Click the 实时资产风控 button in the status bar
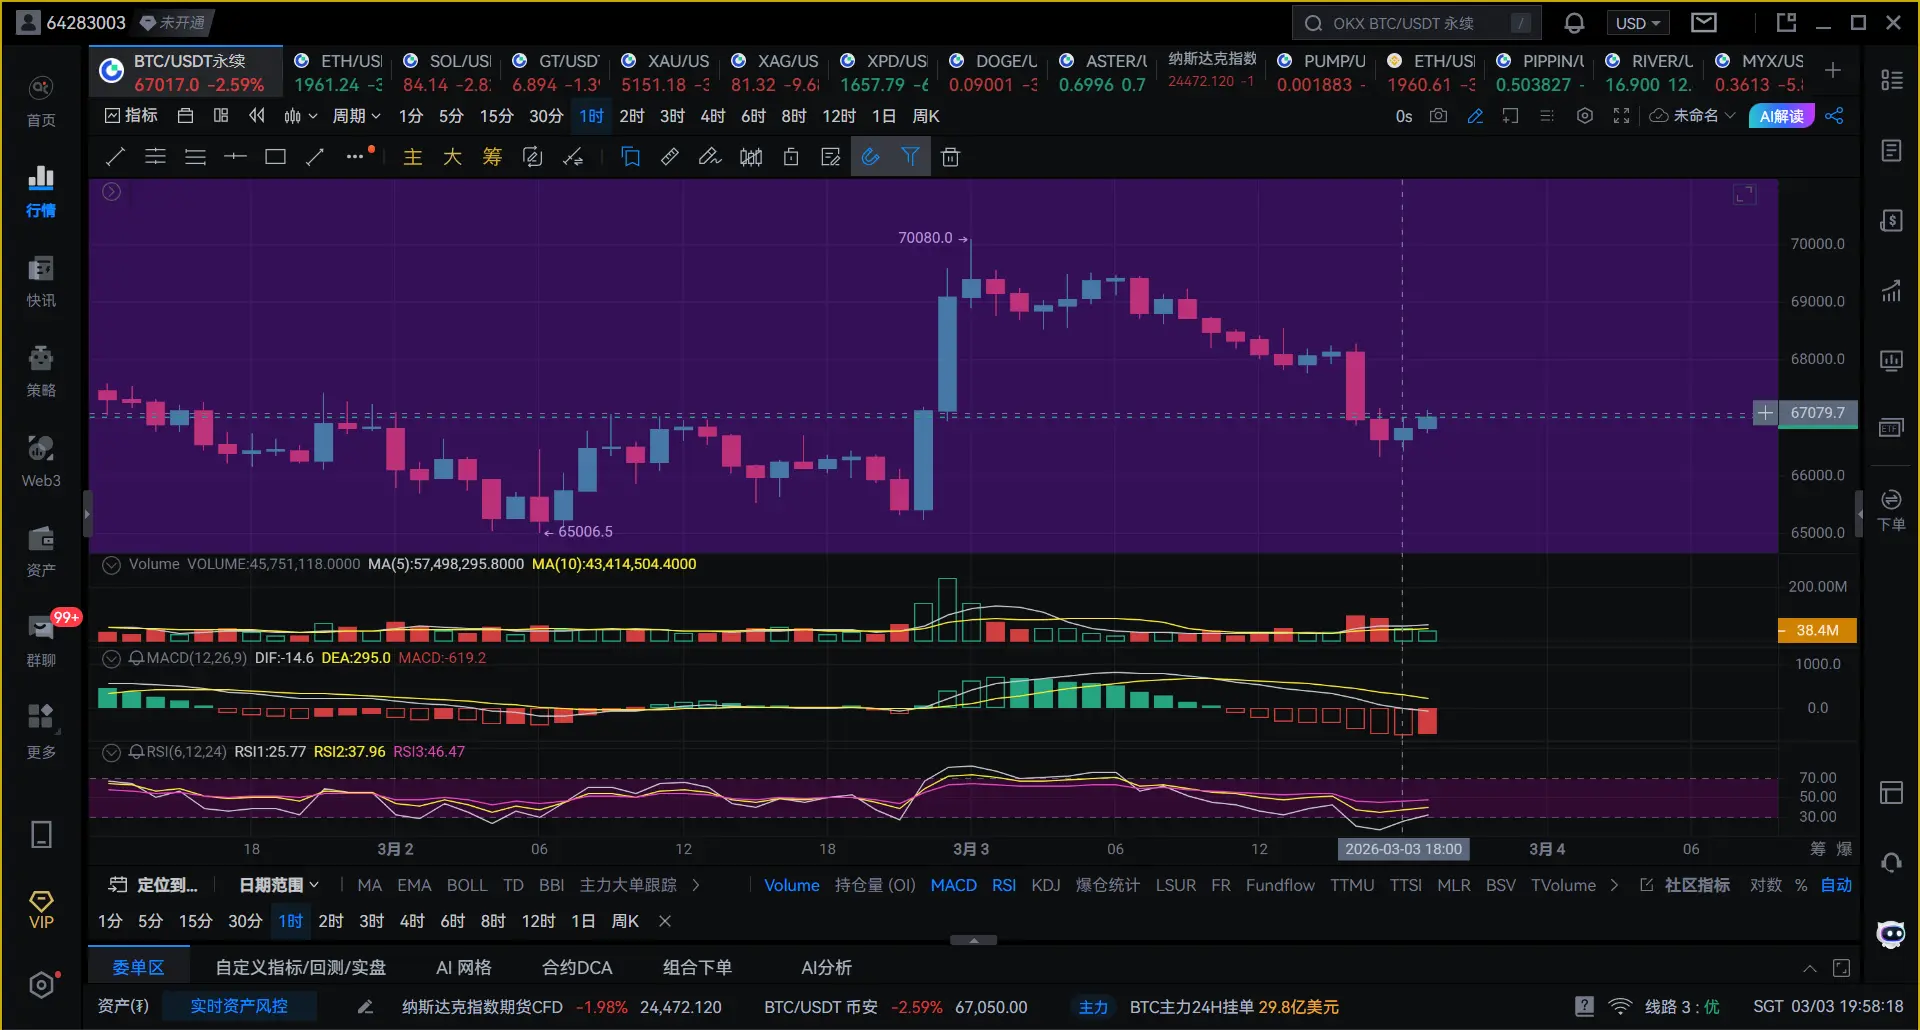The image size is (1920, 1030). 239,1006
